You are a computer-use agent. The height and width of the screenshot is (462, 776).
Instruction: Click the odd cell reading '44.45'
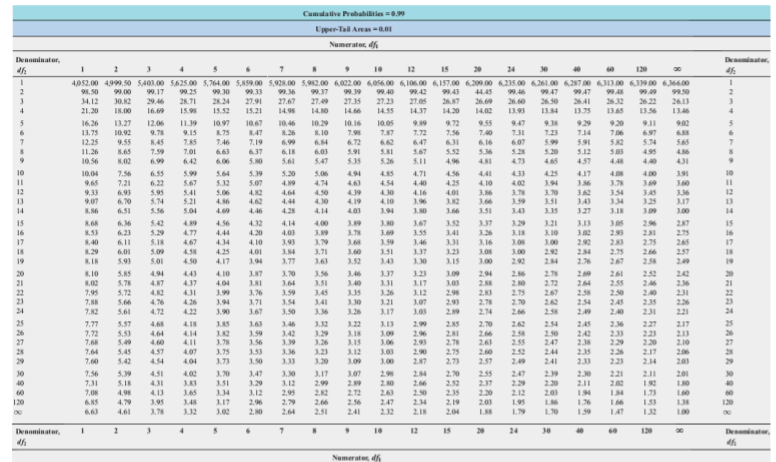(x=484, y=92)
